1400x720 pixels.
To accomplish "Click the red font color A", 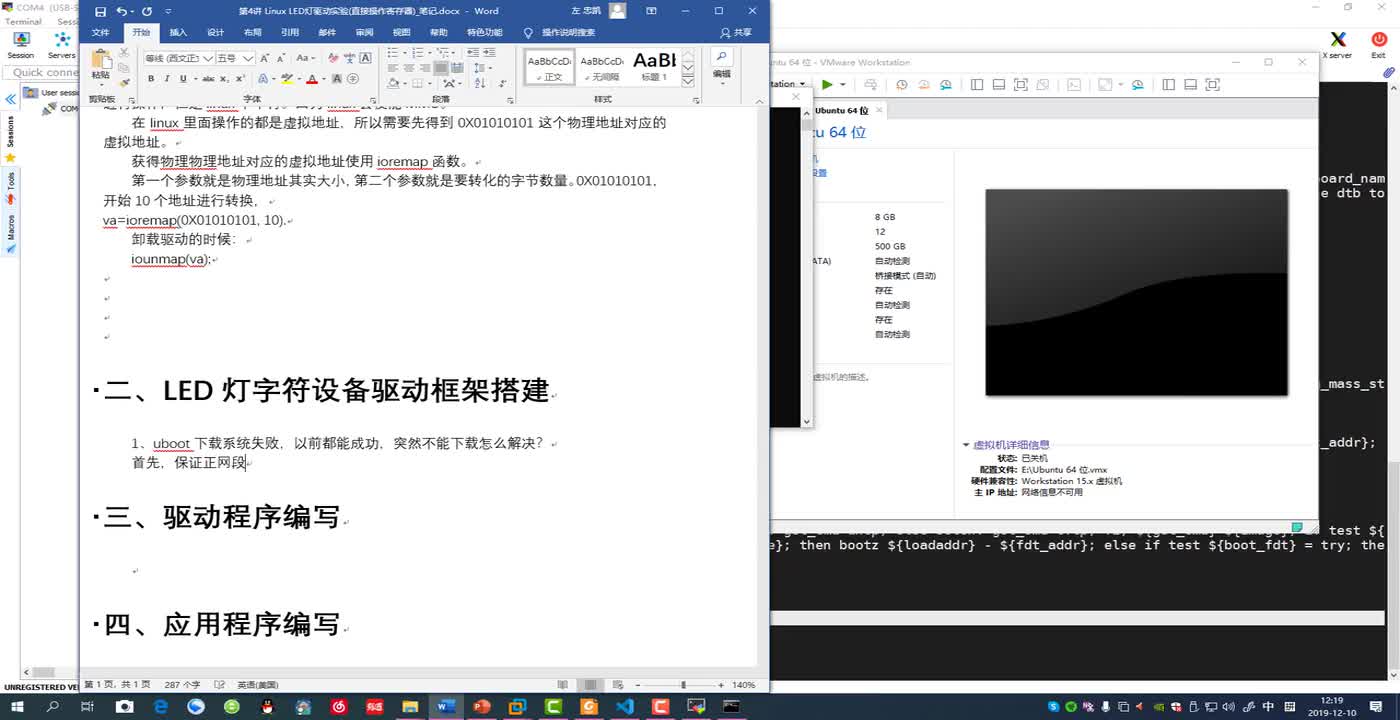I will (311, 79).
